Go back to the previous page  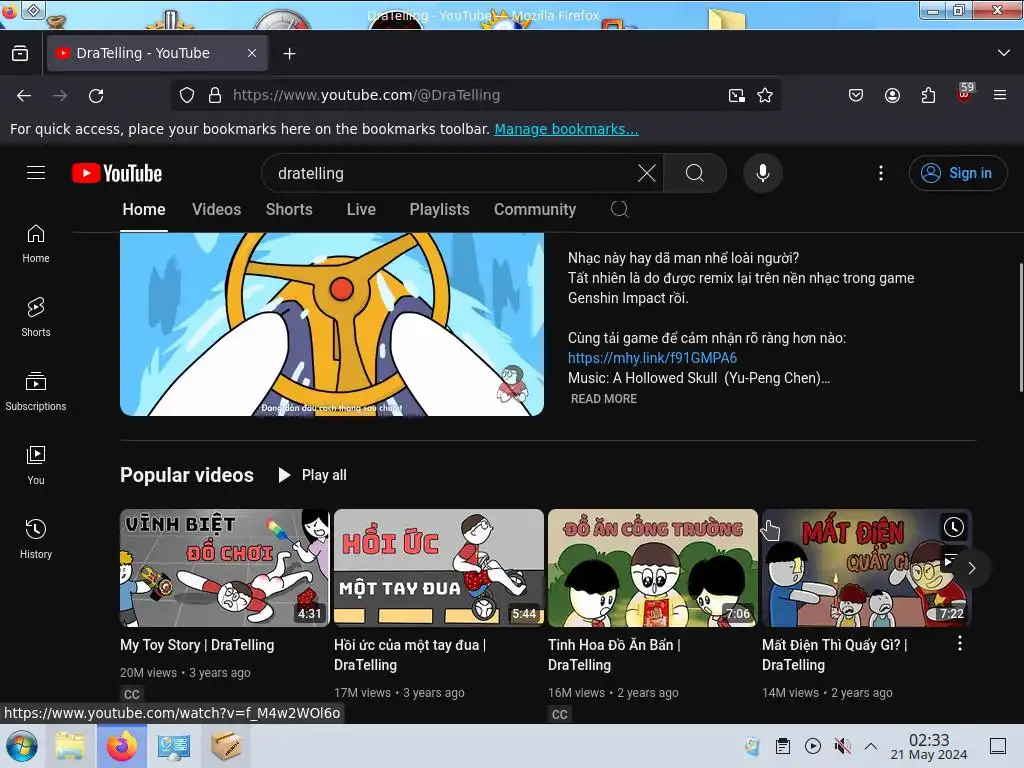point(24,95)
